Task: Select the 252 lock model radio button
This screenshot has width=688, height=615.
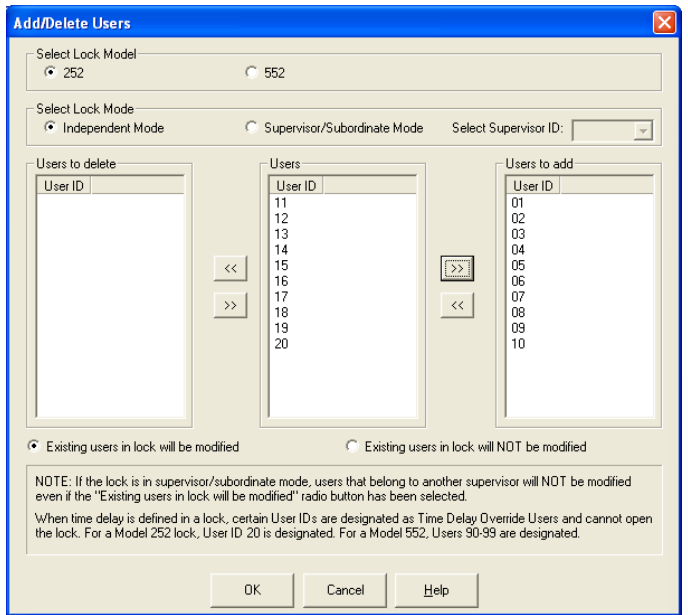Action: (x=50, y=72)
